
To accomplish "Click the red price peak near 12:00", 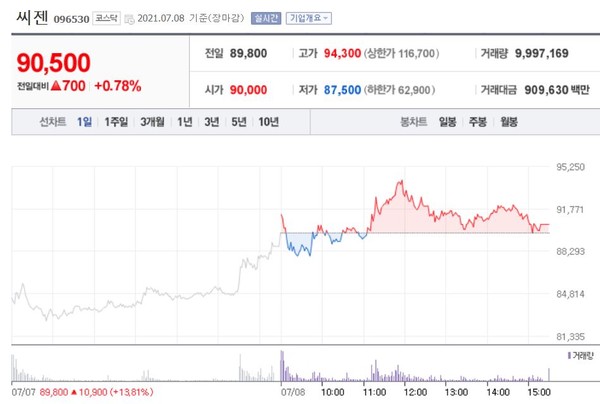I will (x=400, y=183).
